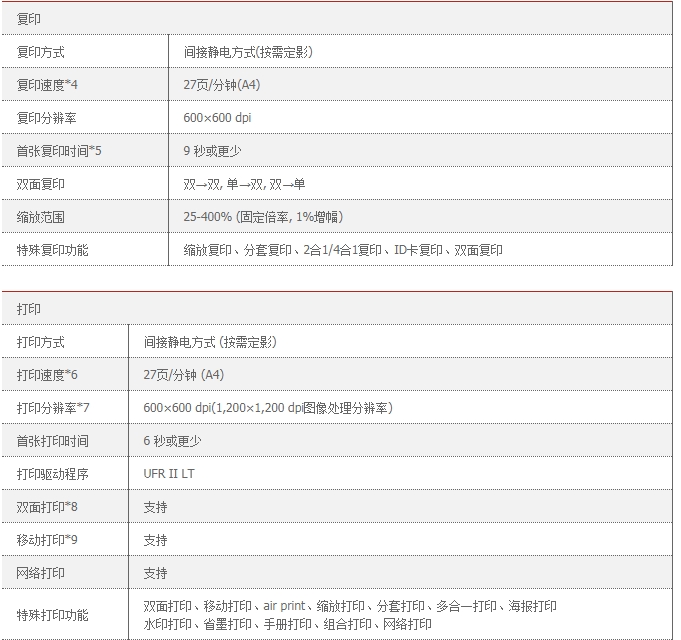Select the 打印方式 row label
This screenshot has width=681, height=640.
coord(41,342)
